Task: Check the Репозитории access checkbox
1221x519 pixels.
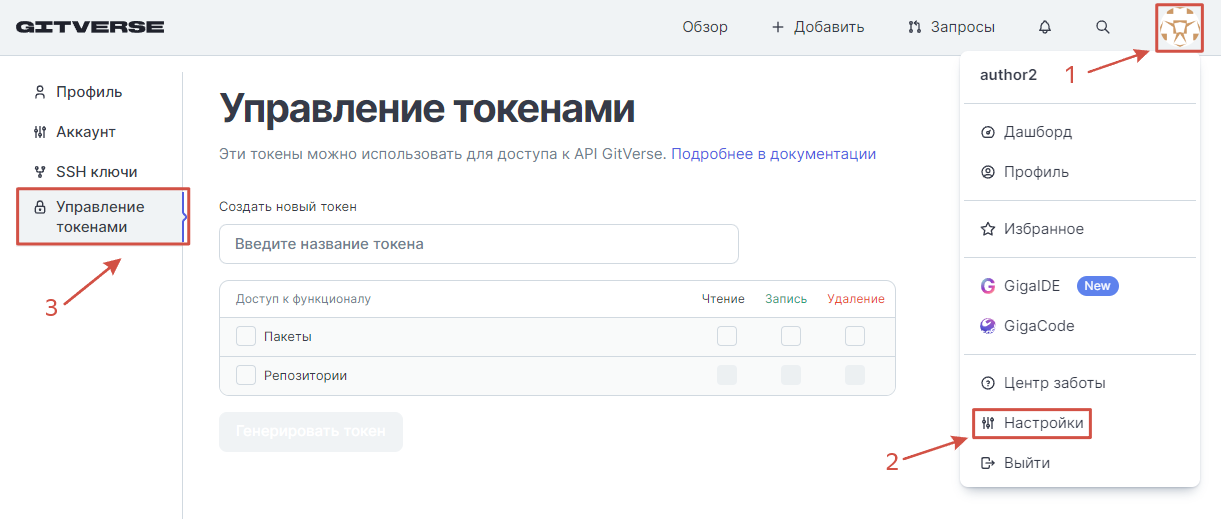Action: [246, 376]
